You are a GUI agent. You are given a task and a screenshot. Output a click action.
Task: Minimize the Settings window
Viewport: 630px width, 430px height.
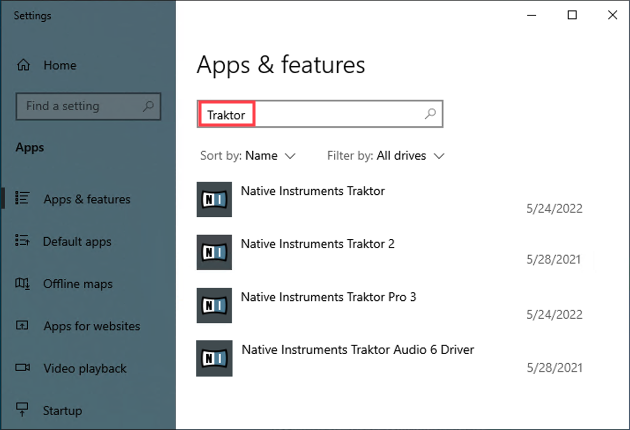pos(532,15)
